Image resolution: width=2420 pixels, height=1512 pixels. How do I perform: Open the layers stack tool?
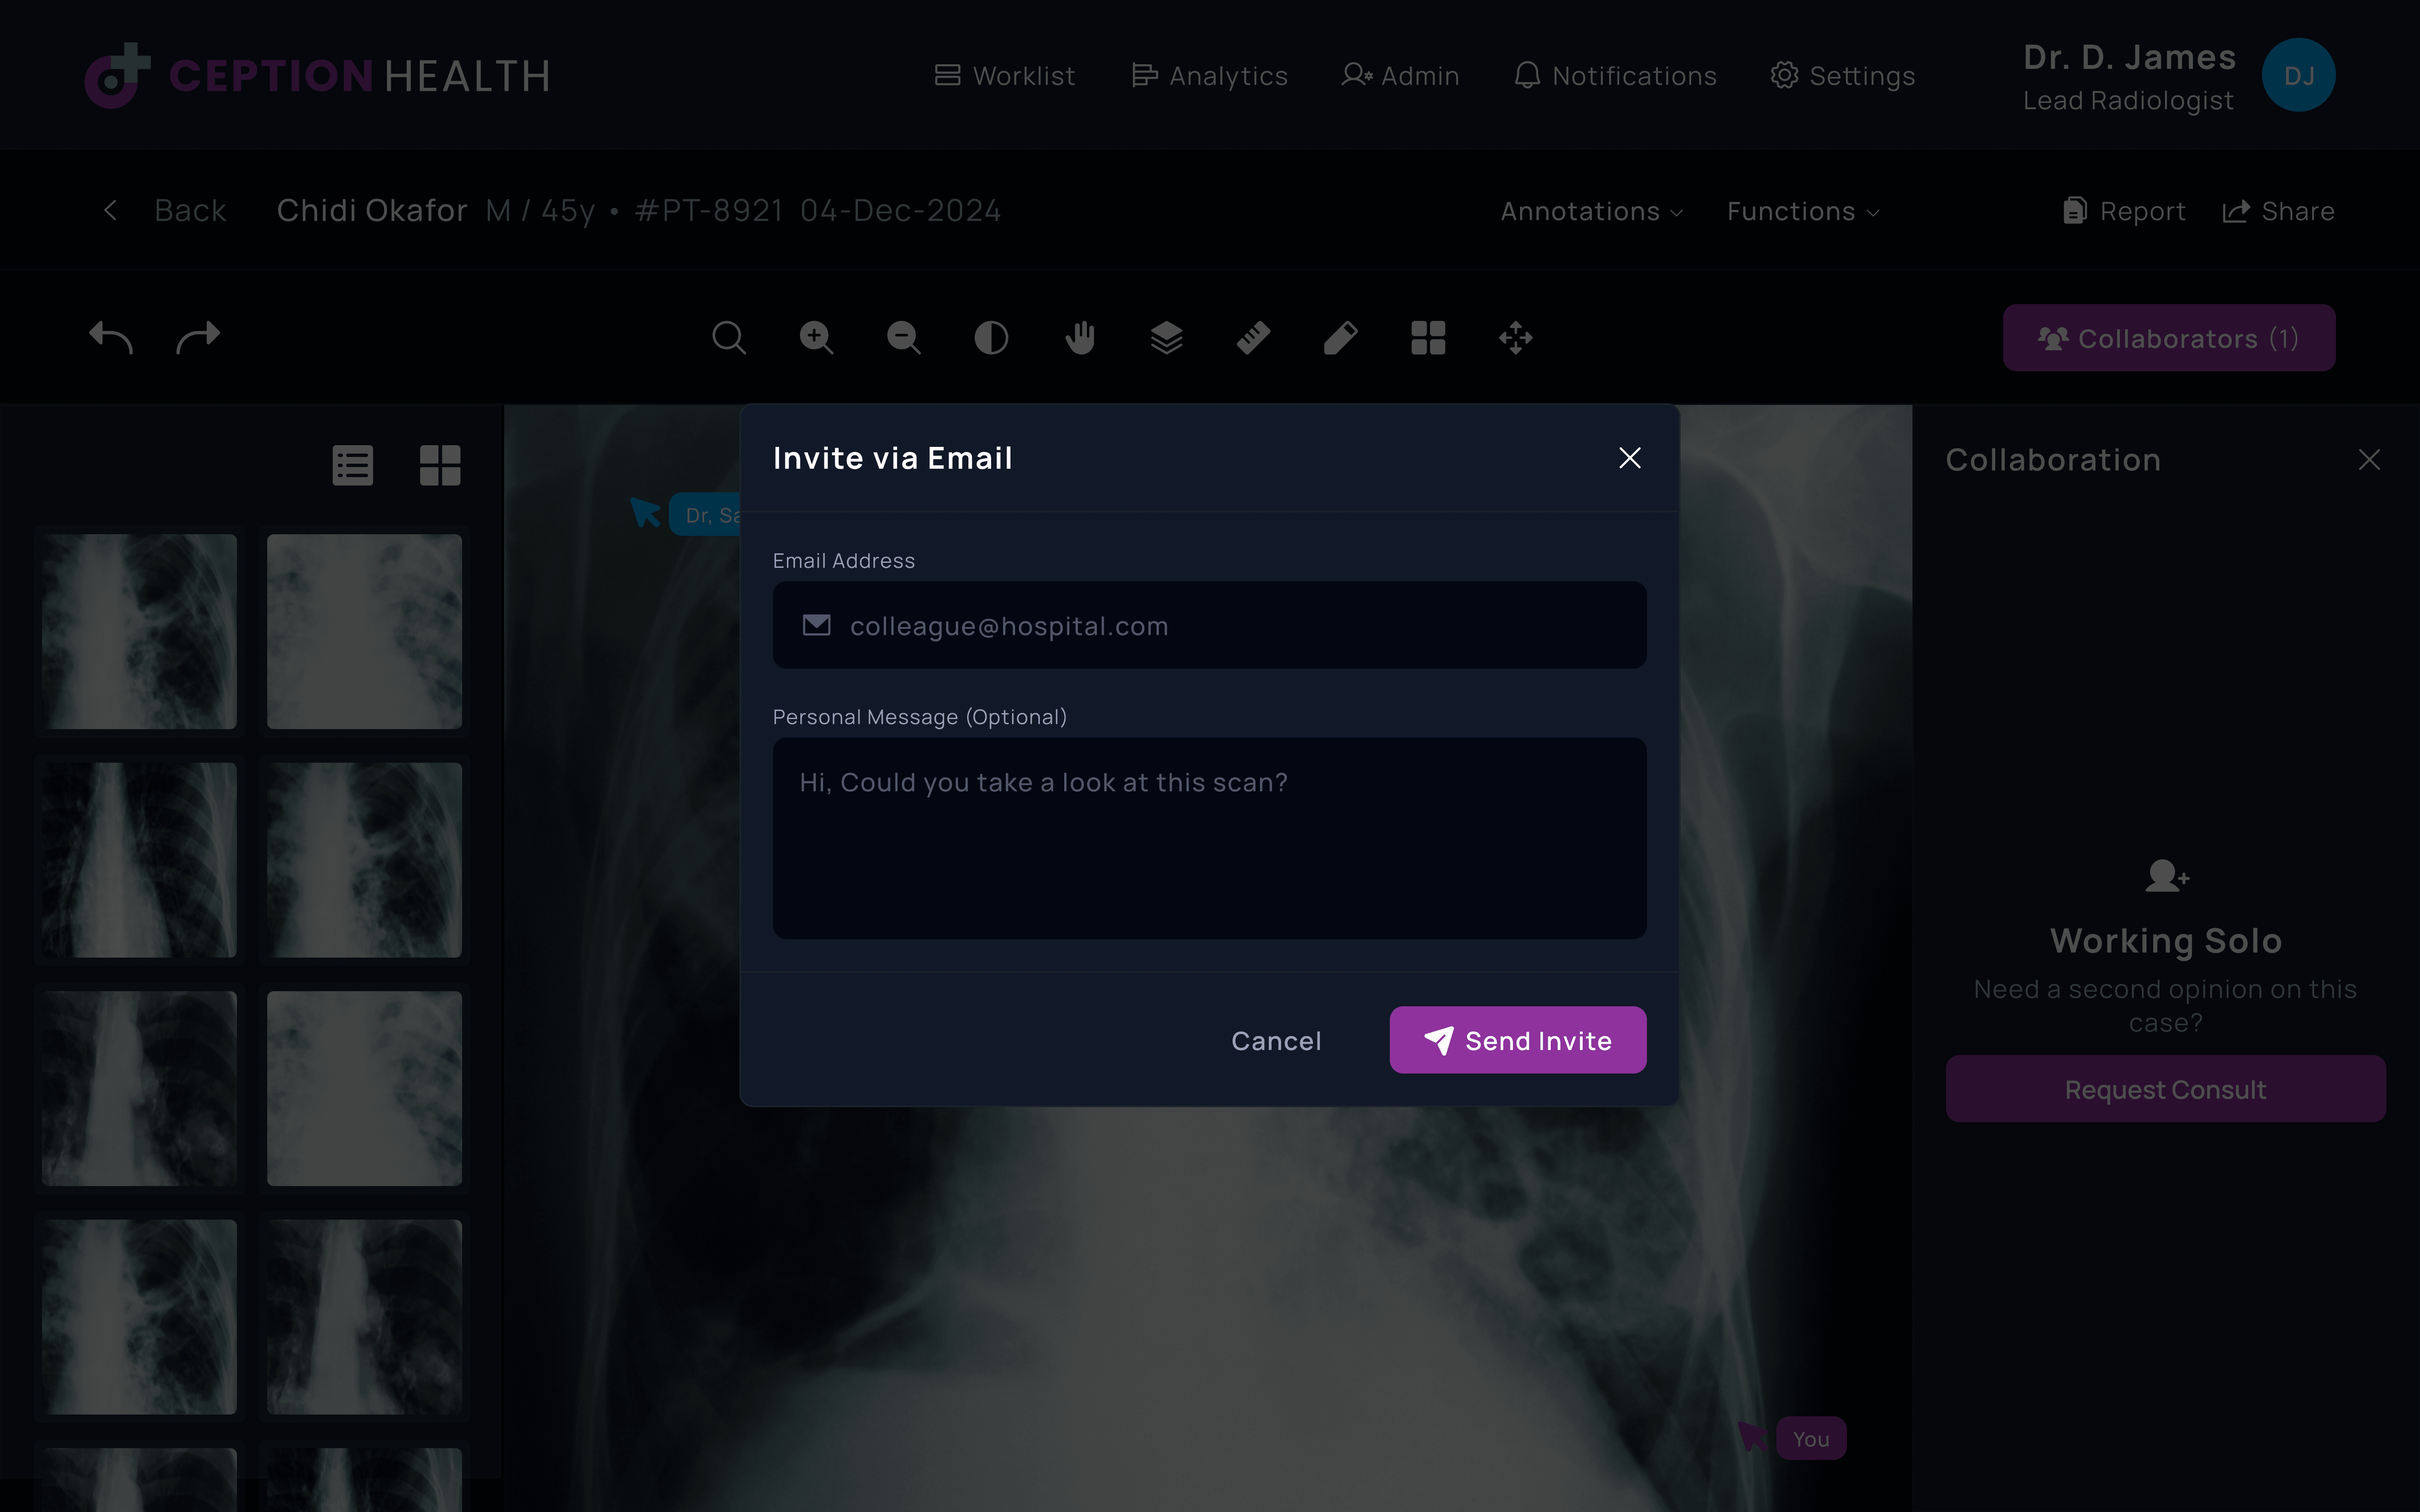pos(1166,338)
